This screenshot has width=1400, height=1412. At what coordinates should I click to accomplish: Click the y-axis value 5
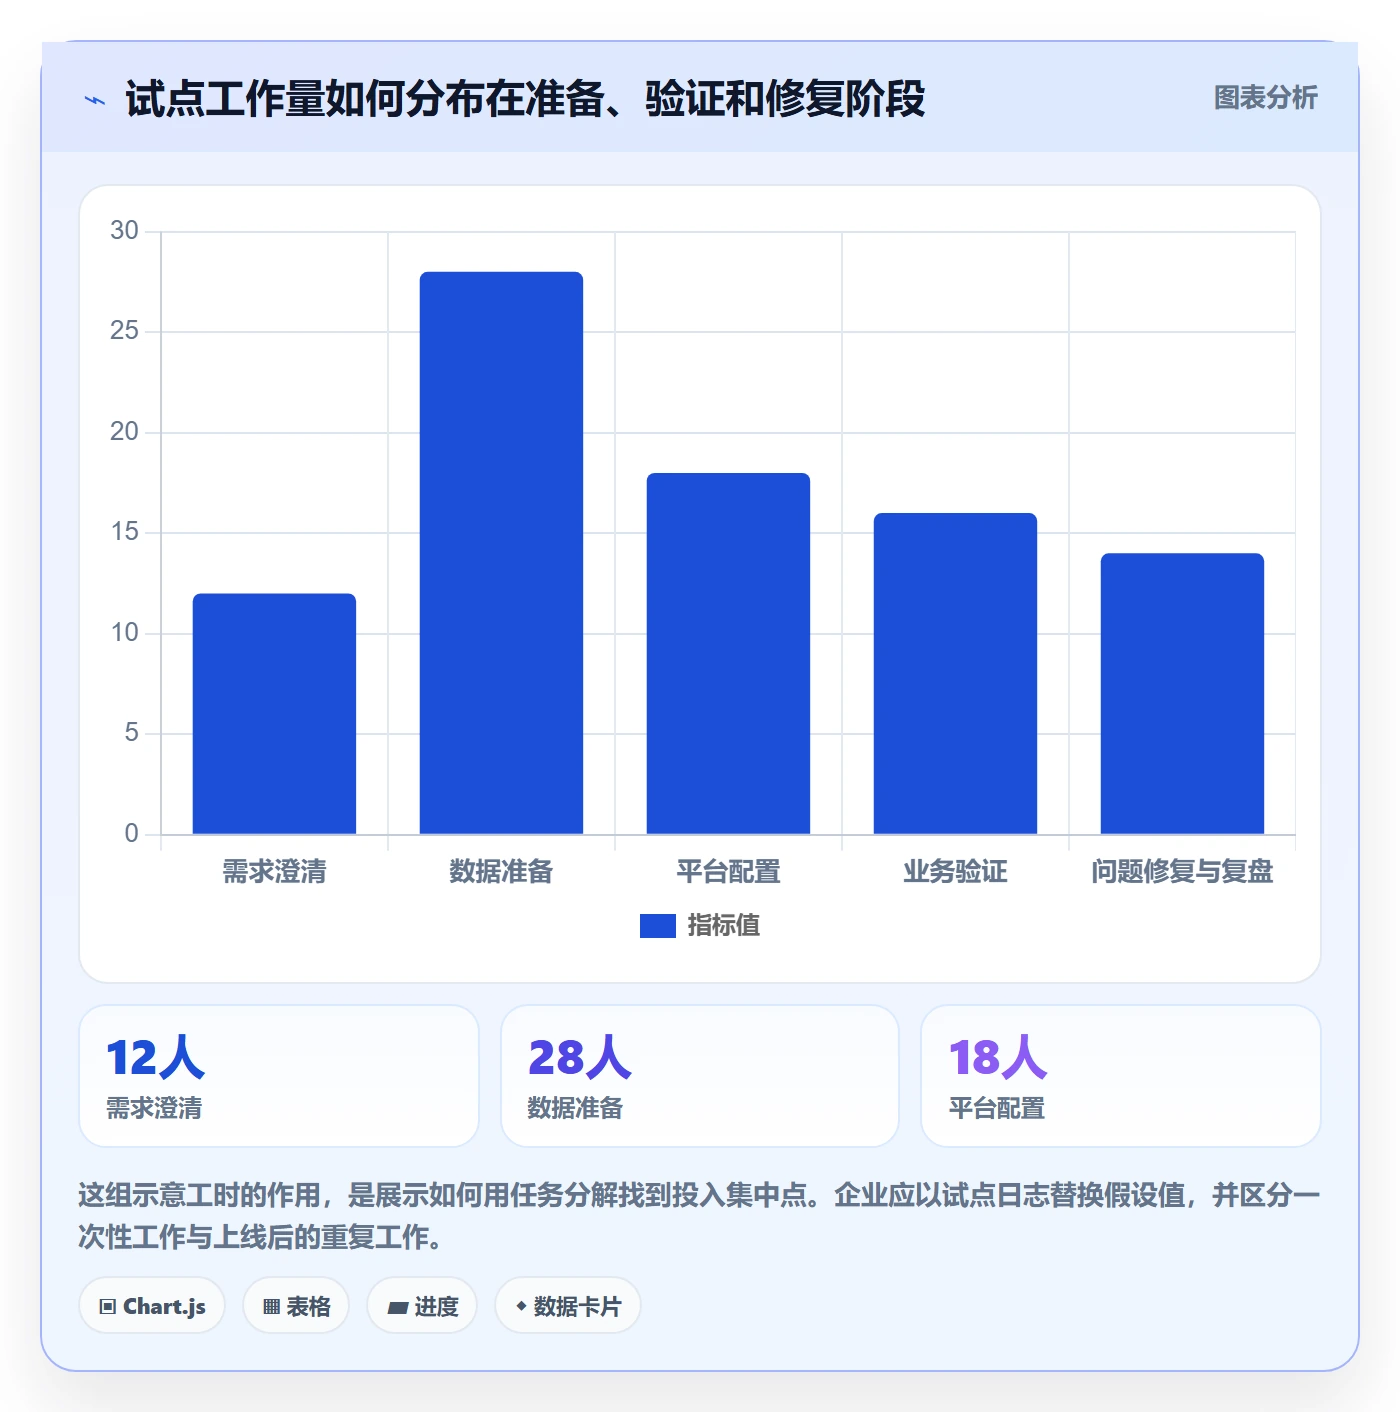tap(131, 733)
